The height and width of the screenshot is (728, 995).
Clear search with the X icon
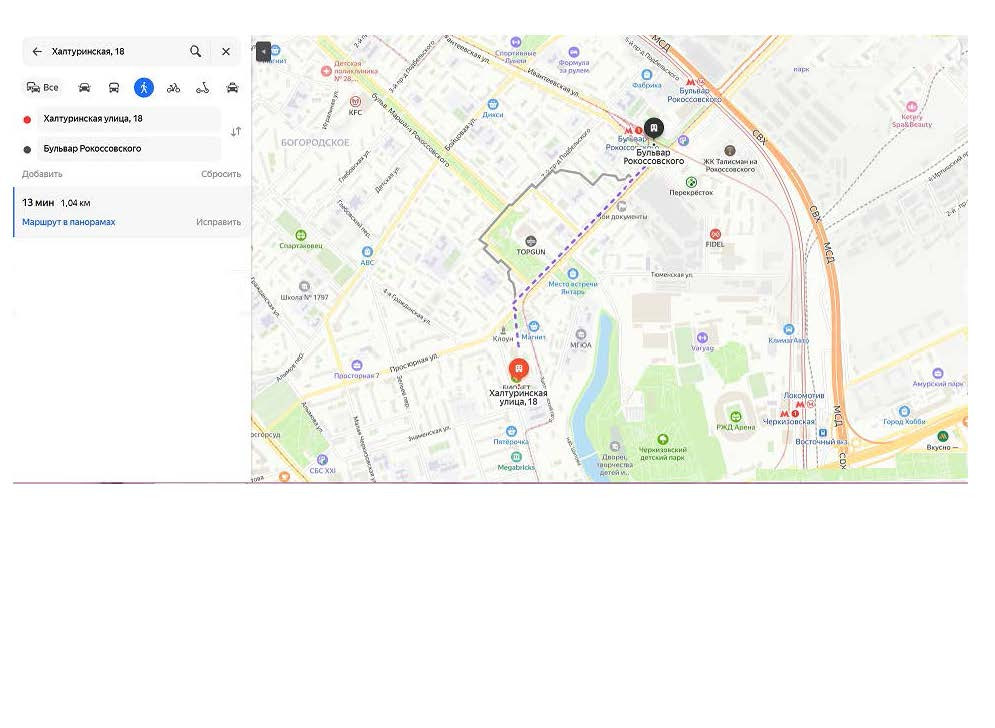(226, 51)
